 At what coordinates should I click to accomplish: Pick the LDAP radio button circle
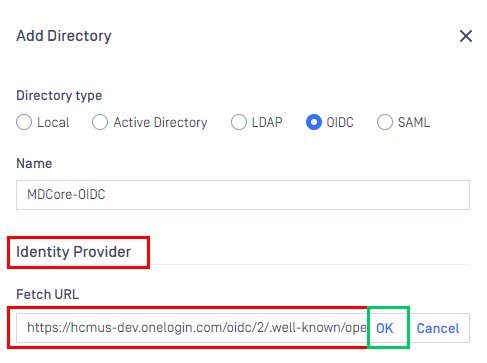(239, 122)
